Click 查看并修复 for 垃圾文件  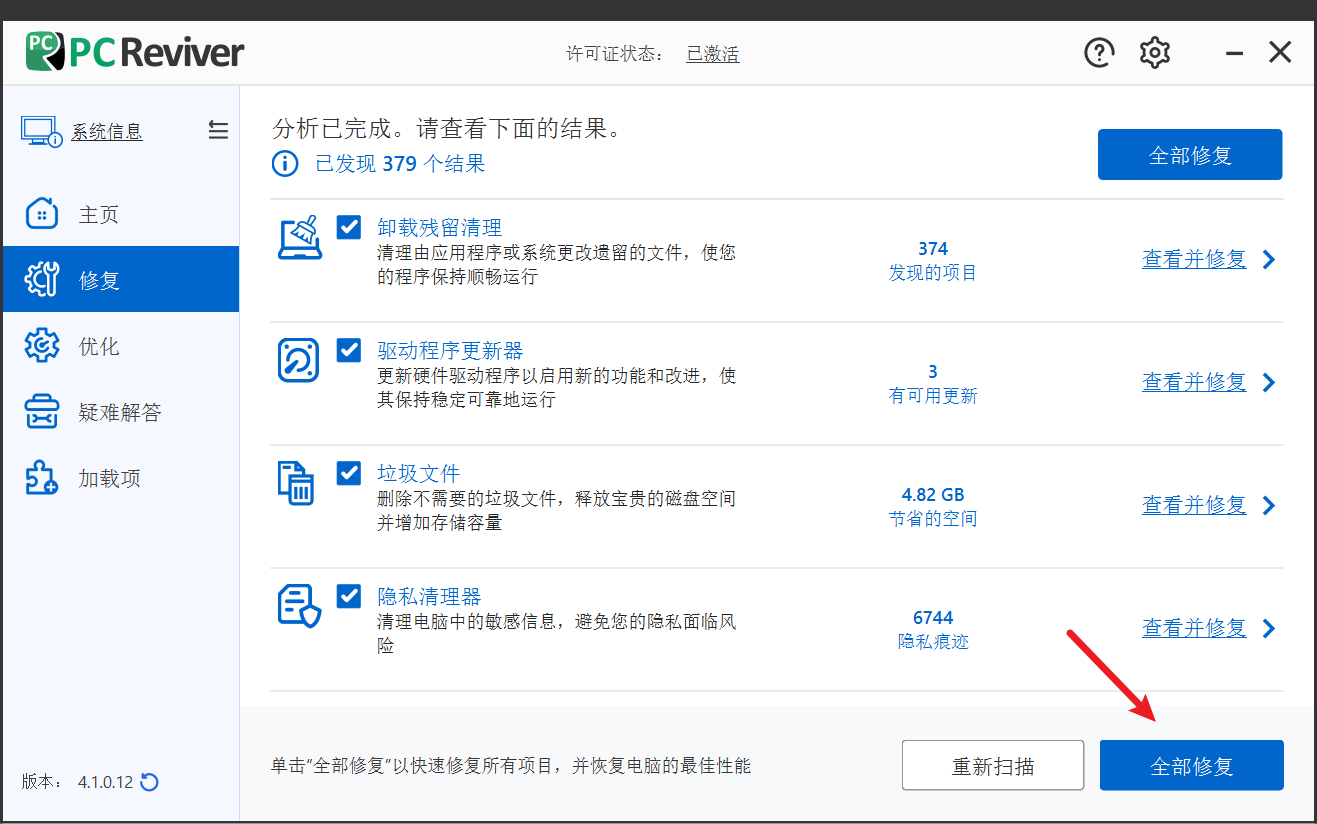point(1194,505)
